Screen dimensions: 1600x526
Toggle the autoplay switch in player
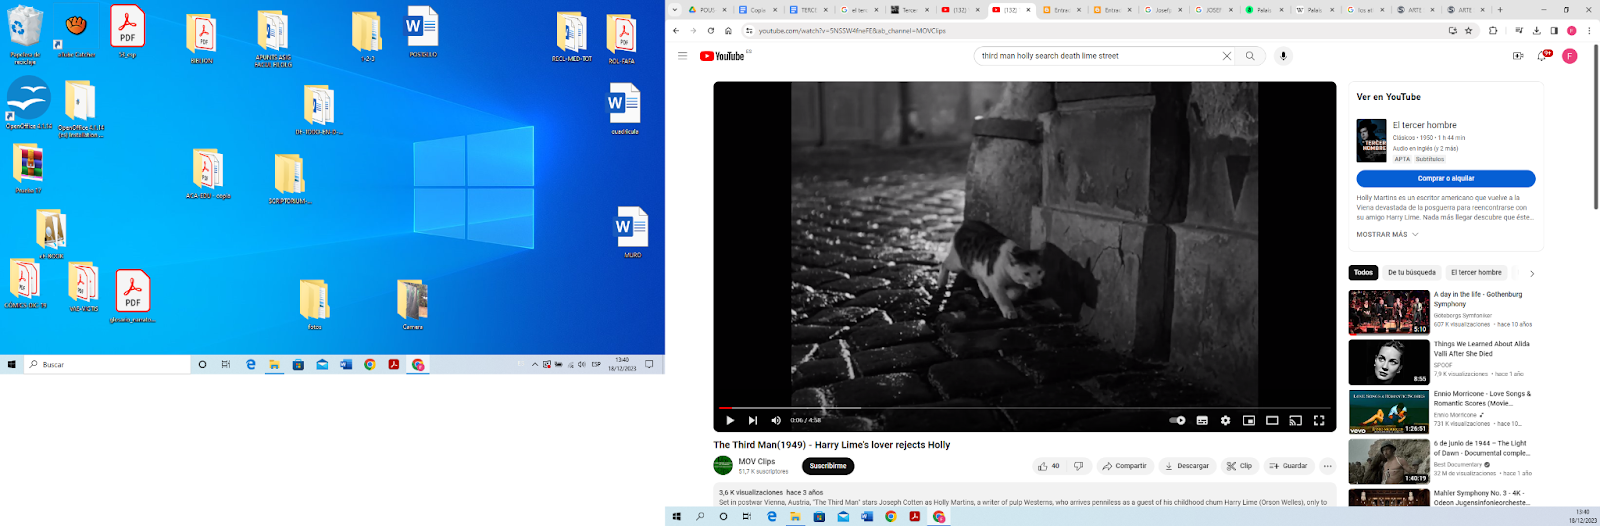[1178, 421]
